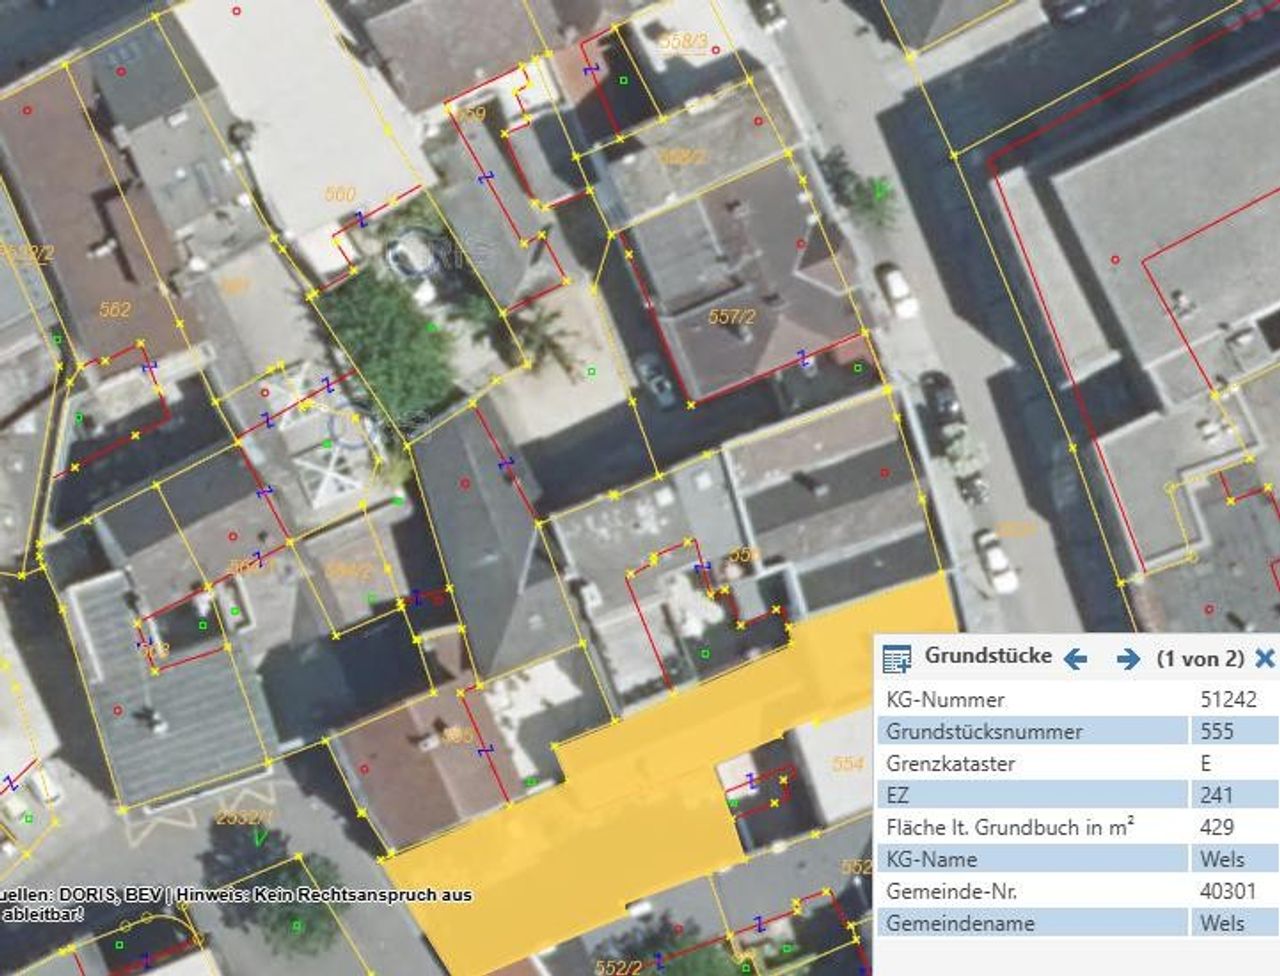Viewport: 1280px width, 976px height.
Task: Click parcel 557/2 label on map
Action: [x=731, y=317]
